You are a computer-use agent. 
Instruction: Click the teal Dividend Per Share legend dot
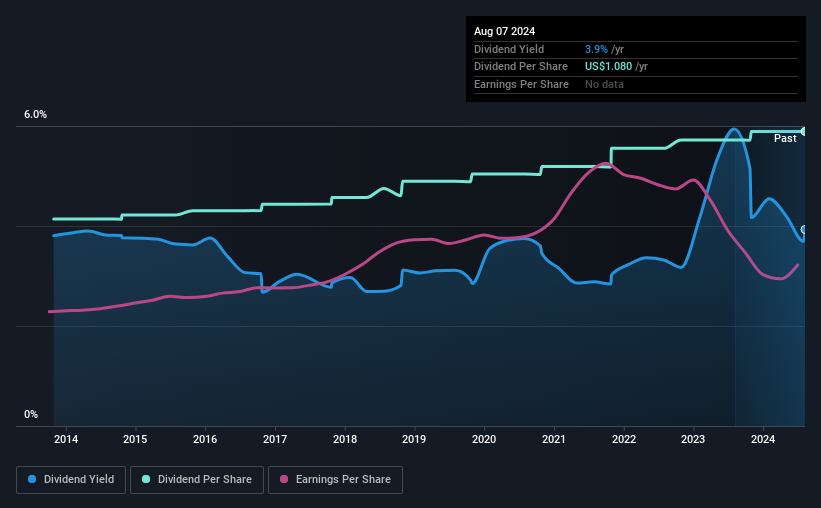click(146, 479)
